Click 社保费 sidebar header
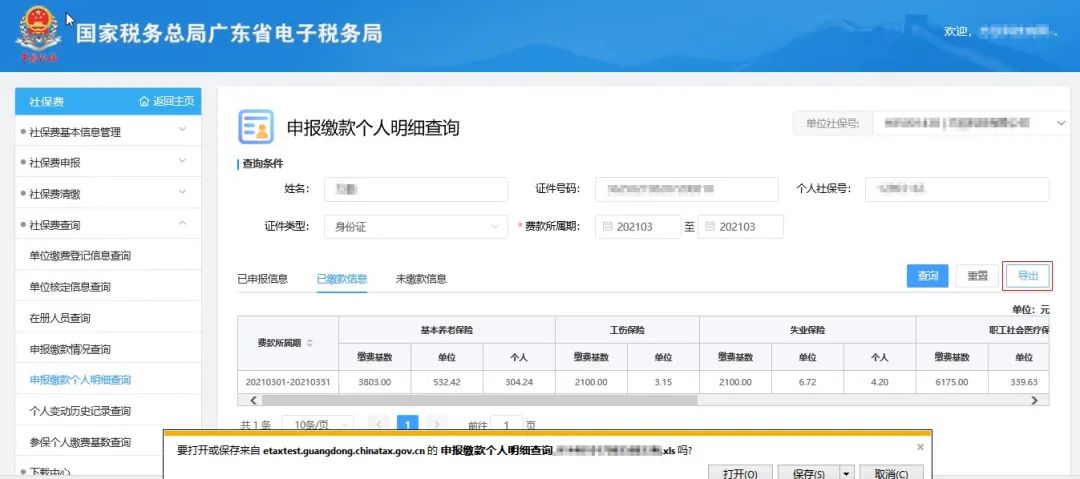 pos(47,101)
